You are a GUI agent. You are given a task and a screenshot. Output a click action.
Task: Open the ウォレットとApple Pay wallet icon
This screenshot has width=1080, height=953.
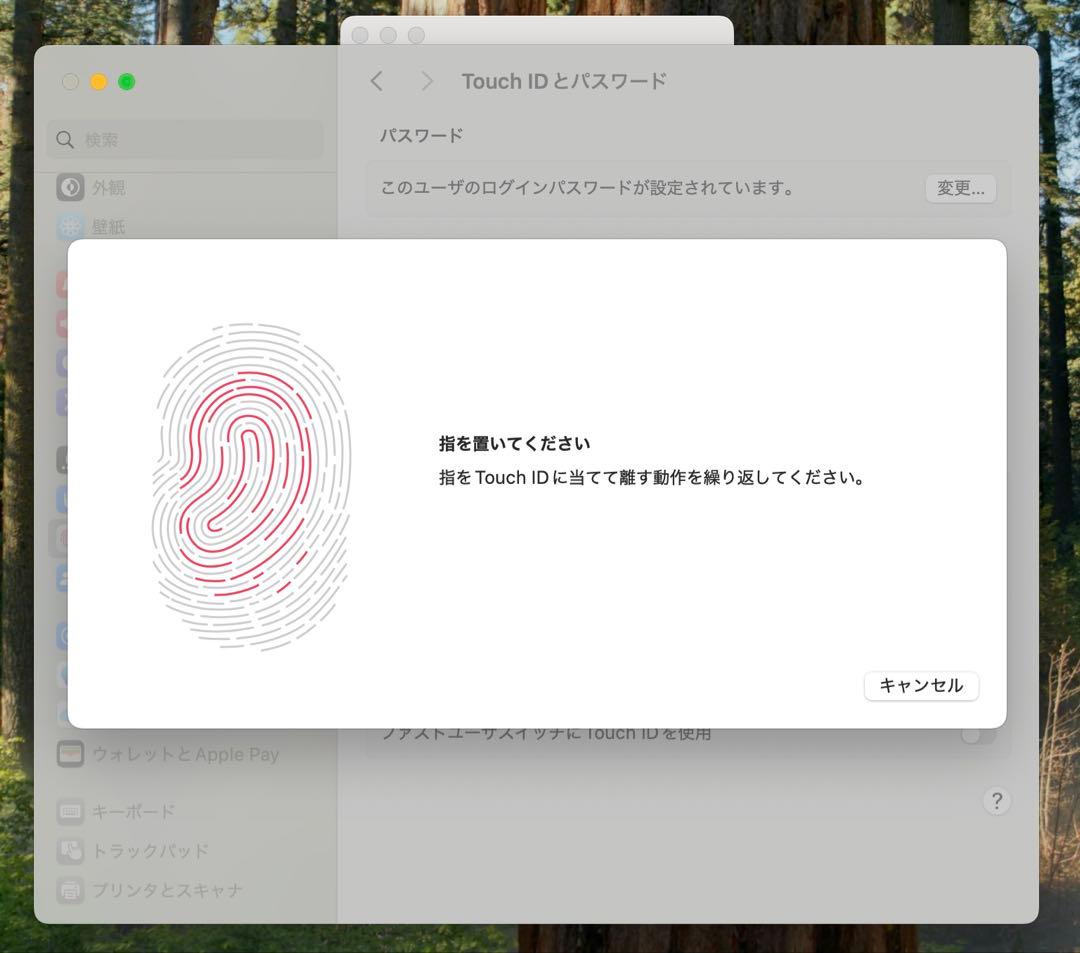70,754
